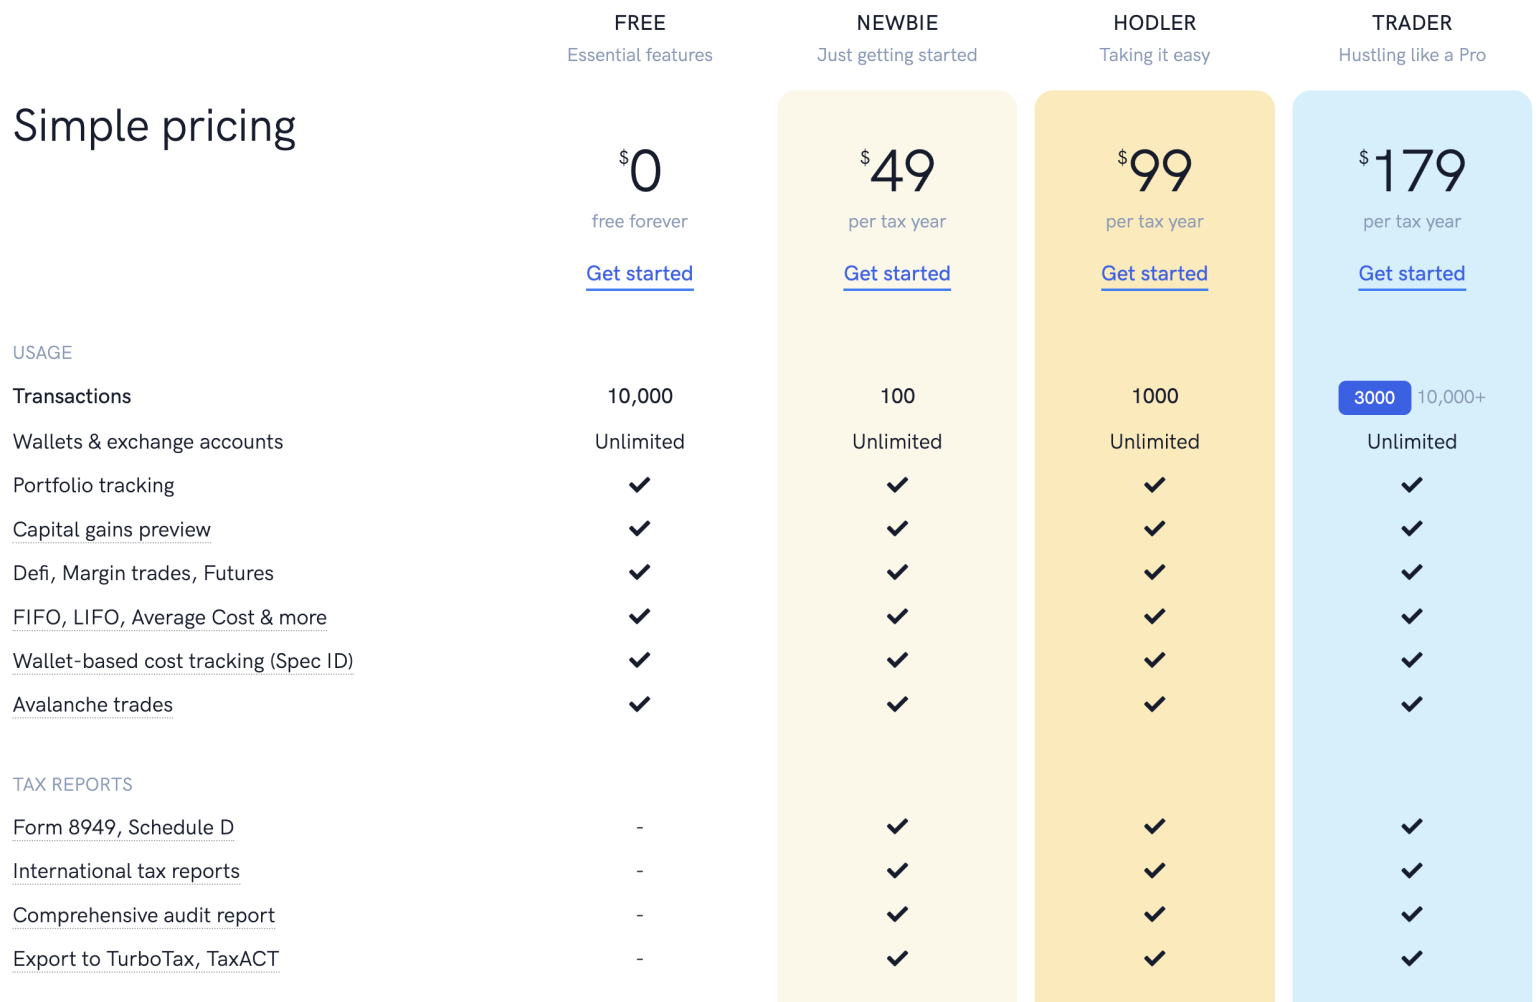This screenshot has width=1536, height=1002.
Task: Switch Trader transactions to 10,000+
Action: click(x=1451, y=398)
